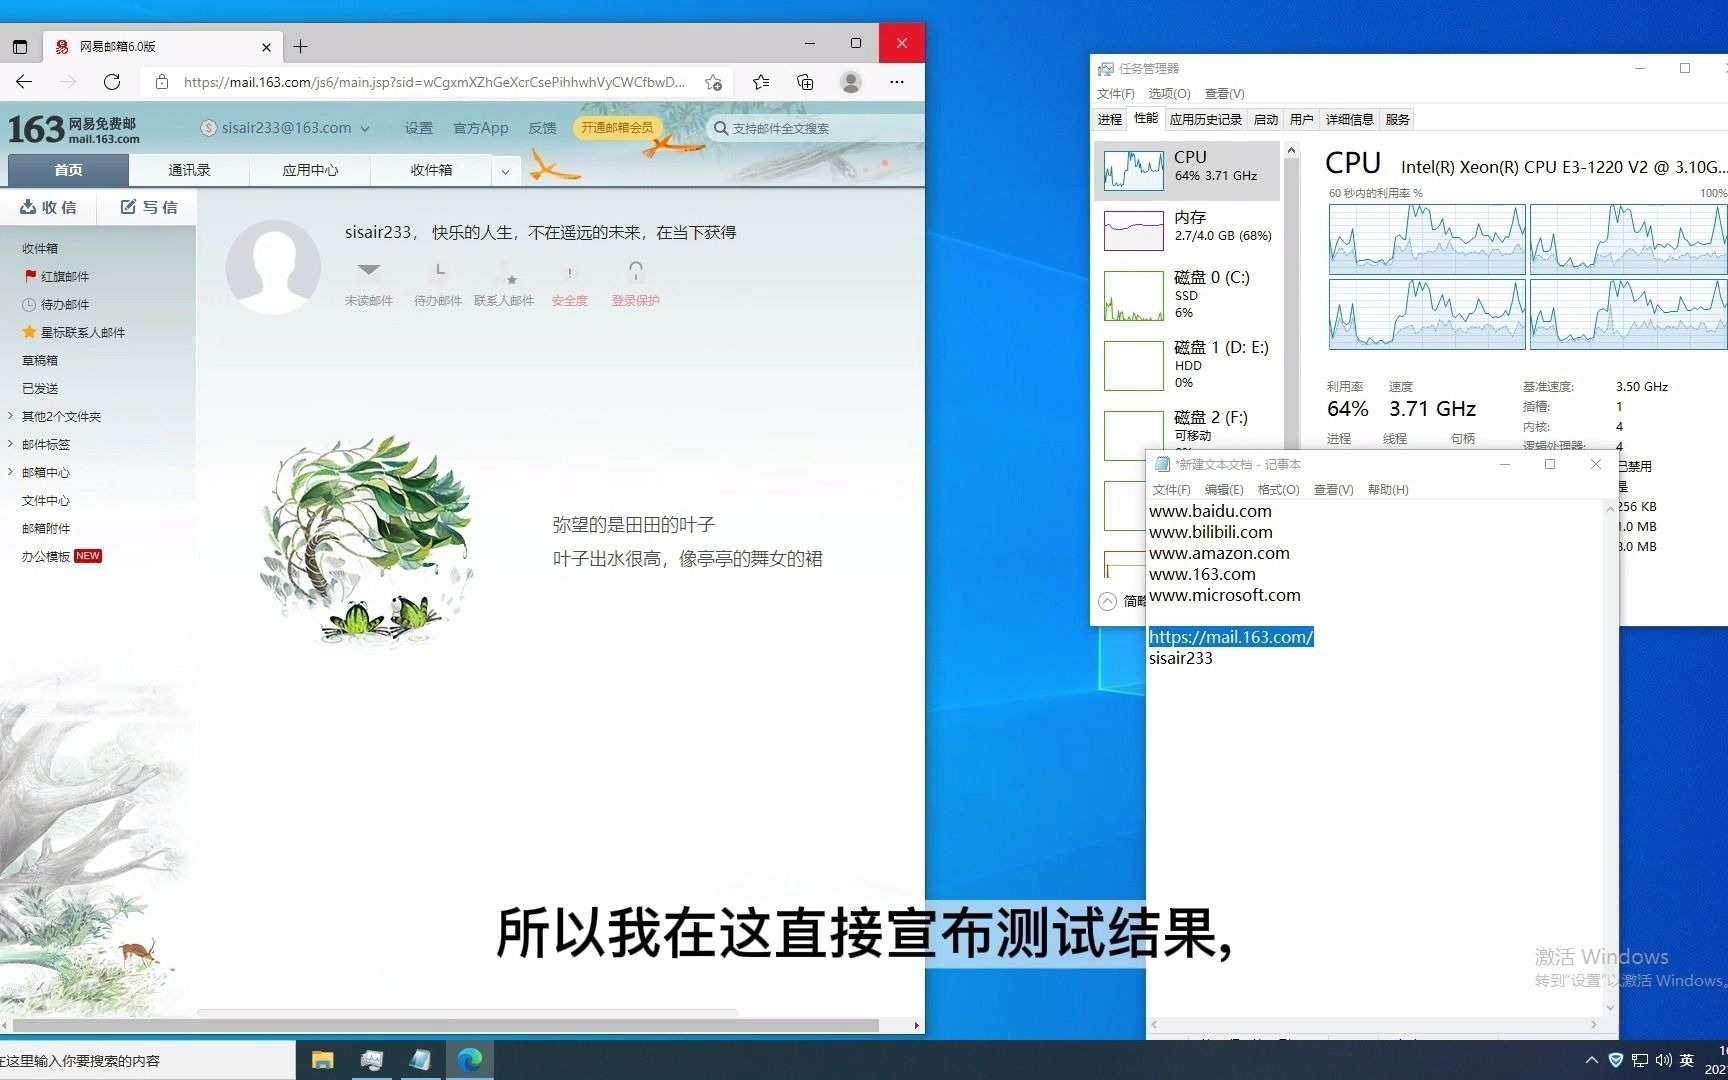Open Edge profile avatar
1728x1080 pixels.
click(851, 82)
